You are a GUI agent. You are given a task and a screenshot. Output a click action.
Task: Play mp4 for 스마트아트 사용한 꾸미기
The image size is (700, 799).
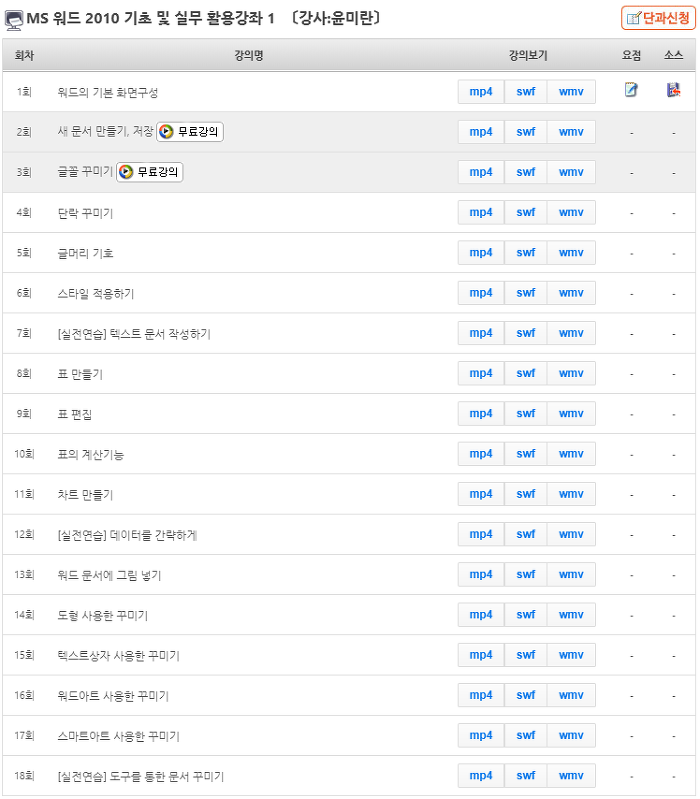(x=481, y=736)
